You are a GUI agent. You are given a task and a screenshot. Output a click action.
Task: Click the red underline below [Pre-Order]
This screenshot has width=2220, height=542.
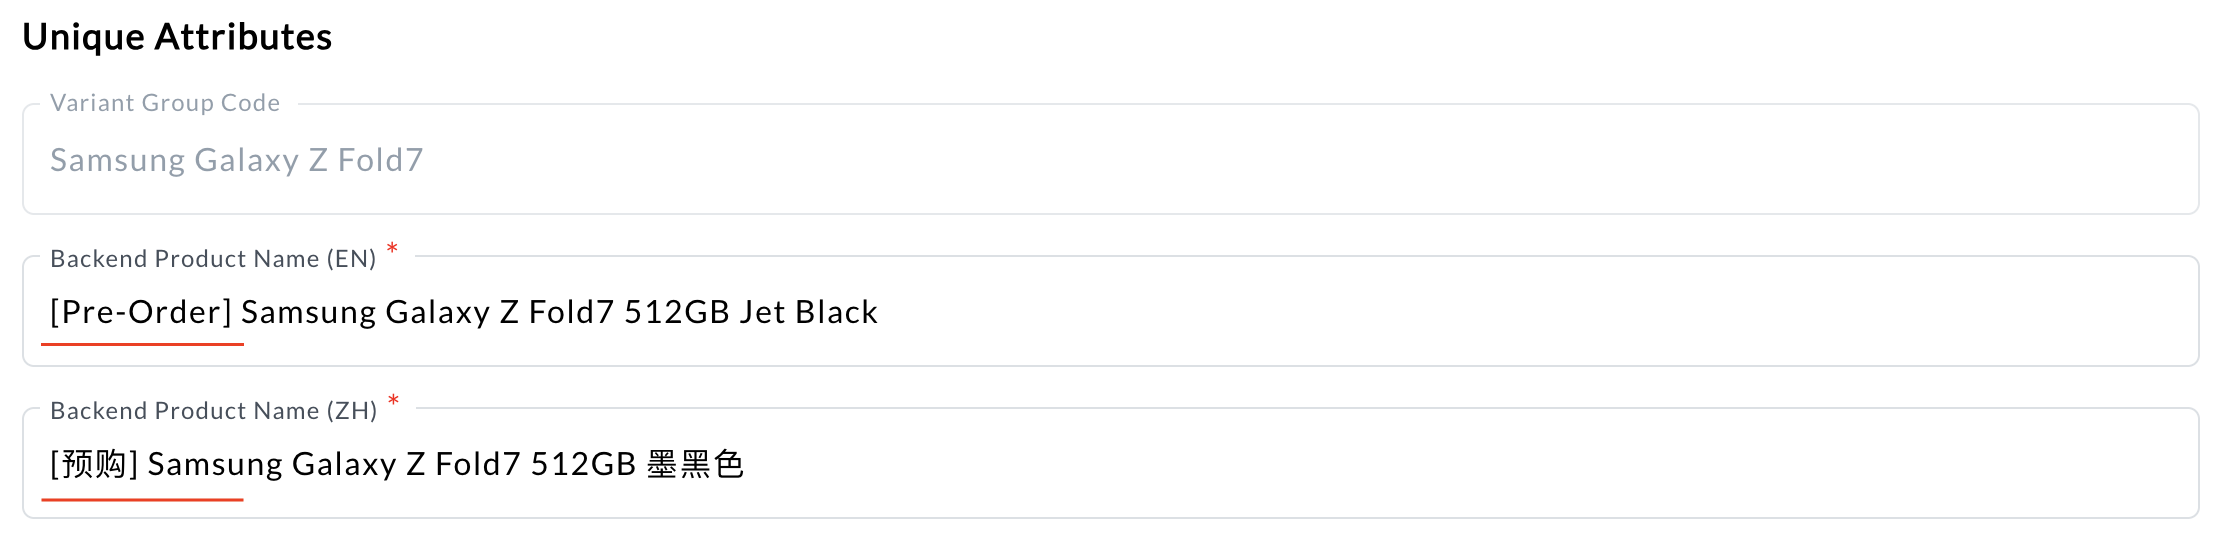coord(142,344)
